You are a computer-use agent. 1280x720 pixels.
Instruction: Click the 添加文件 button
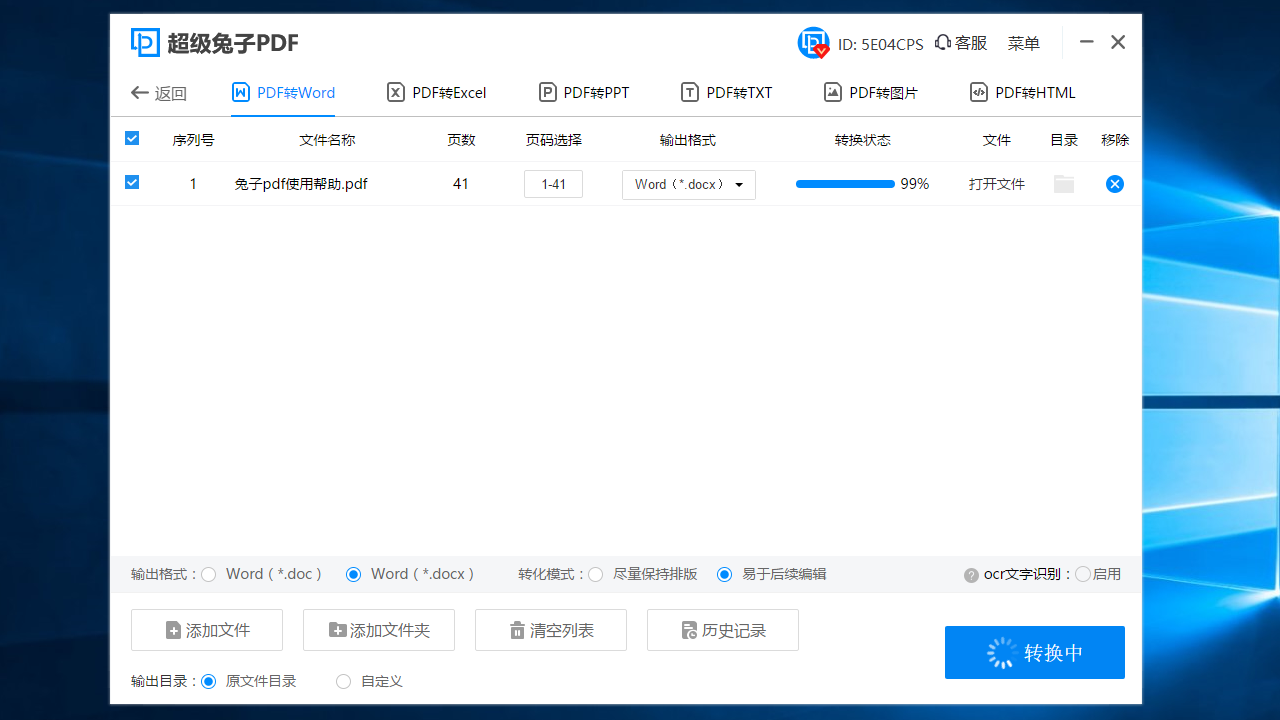click(207, 630)
